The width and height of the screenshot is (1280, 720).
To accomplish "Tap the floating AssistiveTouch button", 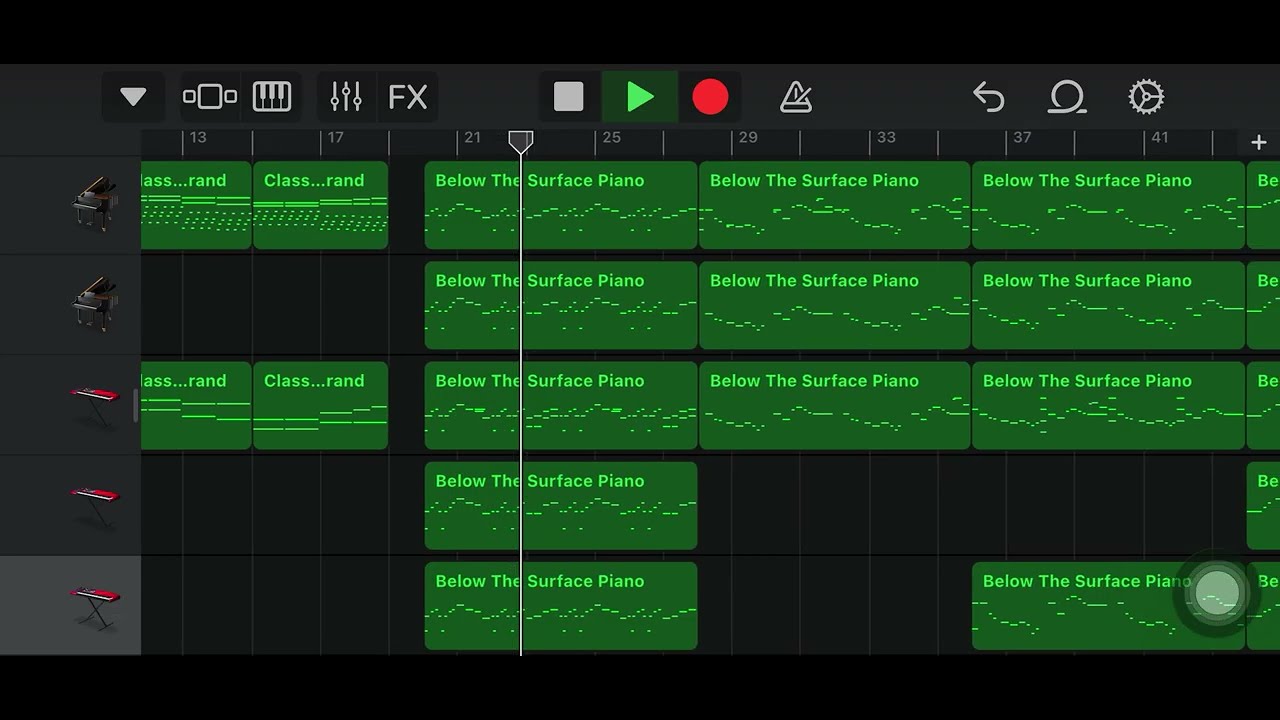I will (x=1217, y=594).
